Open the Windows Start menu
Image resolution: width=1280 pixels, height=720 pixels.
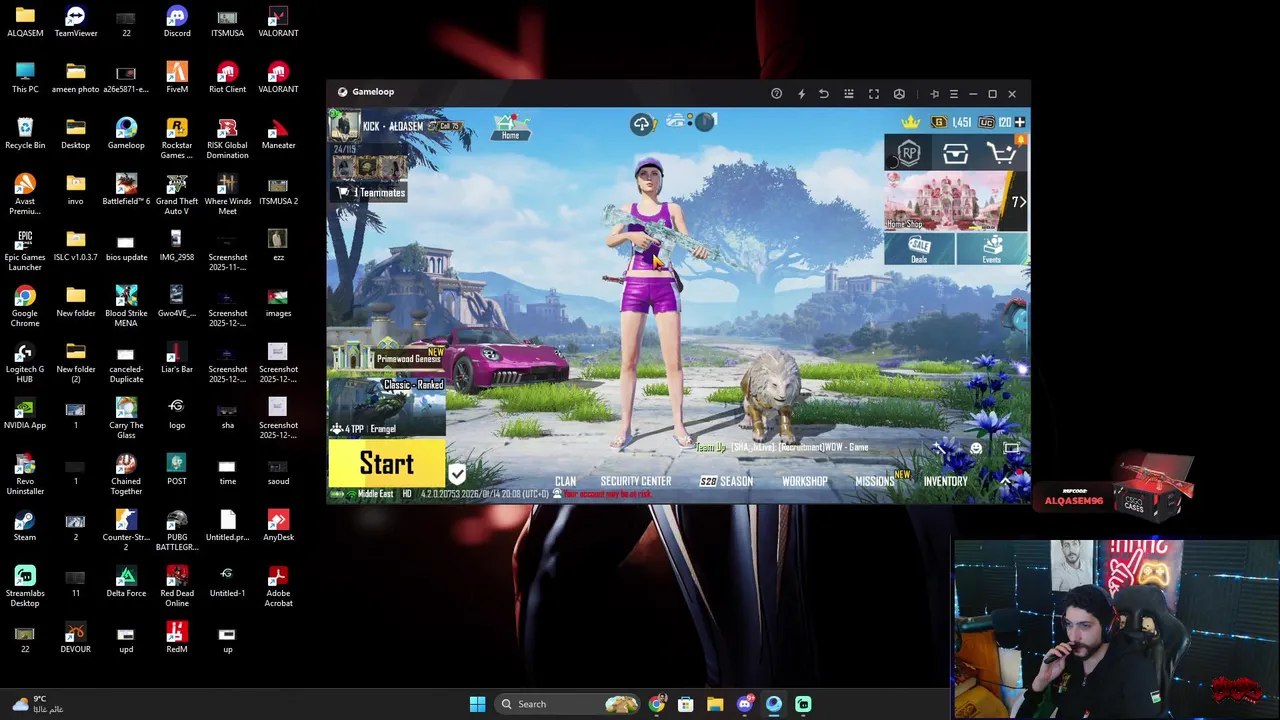pos(477,704)
